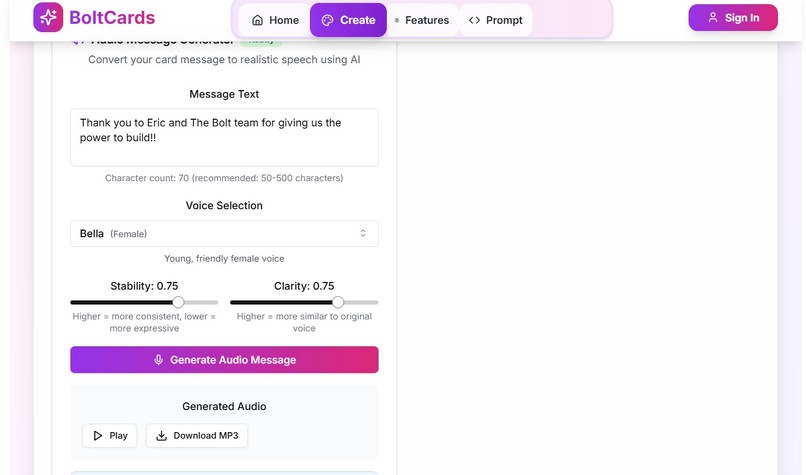The height and width of the screenshot is (475, 806).
Task: Click the small dot icon beside Features
Action: (397, 20)
